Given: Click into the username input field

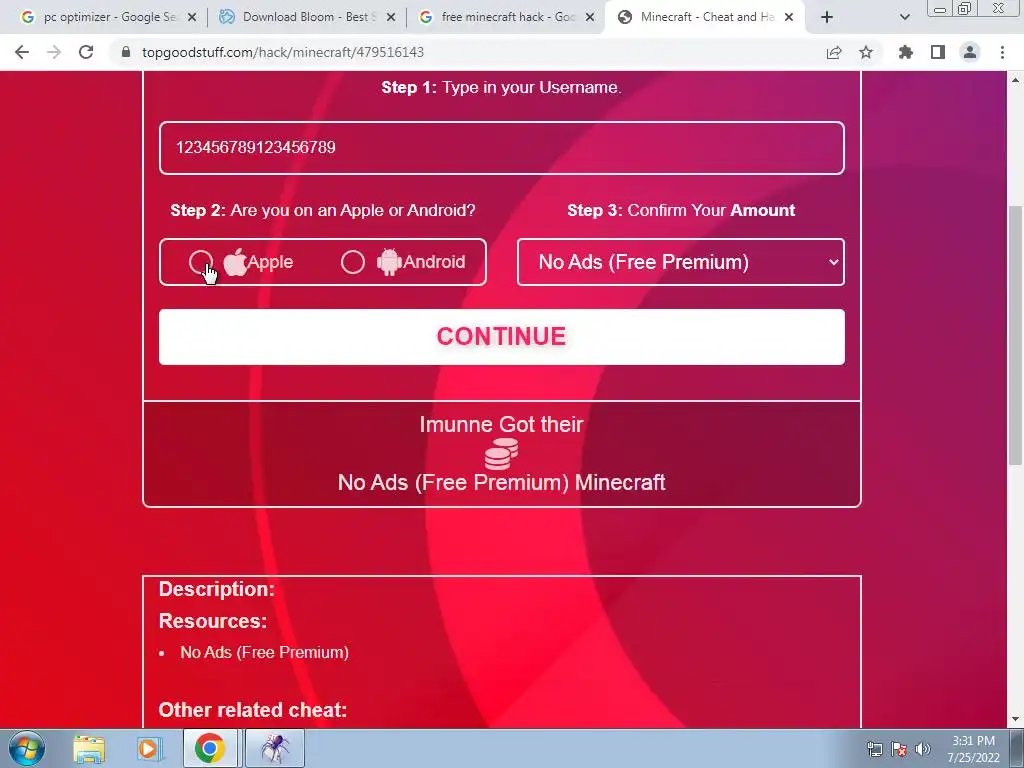Looking at the screenshot, I should [x=502, y=148].
